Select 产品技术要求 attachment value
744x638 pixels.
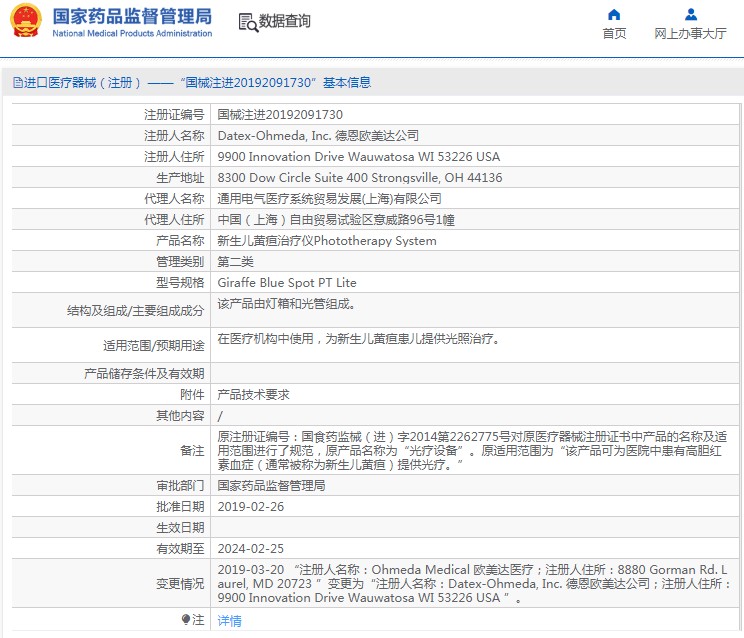point(253,395)
